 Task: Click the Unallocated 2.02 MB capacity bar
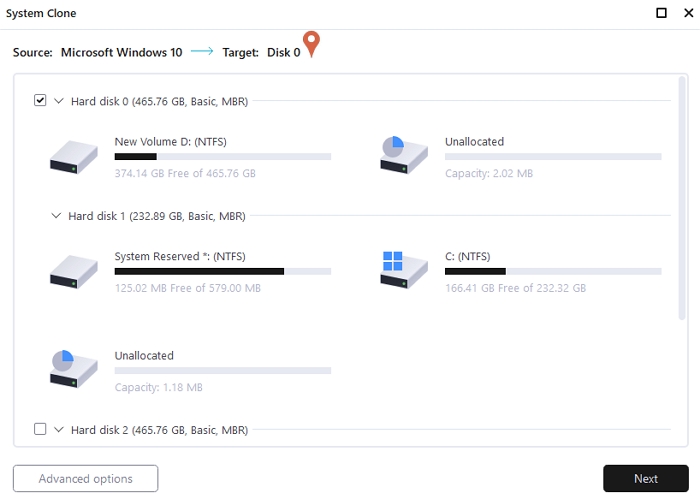click(x=553, y=157)
